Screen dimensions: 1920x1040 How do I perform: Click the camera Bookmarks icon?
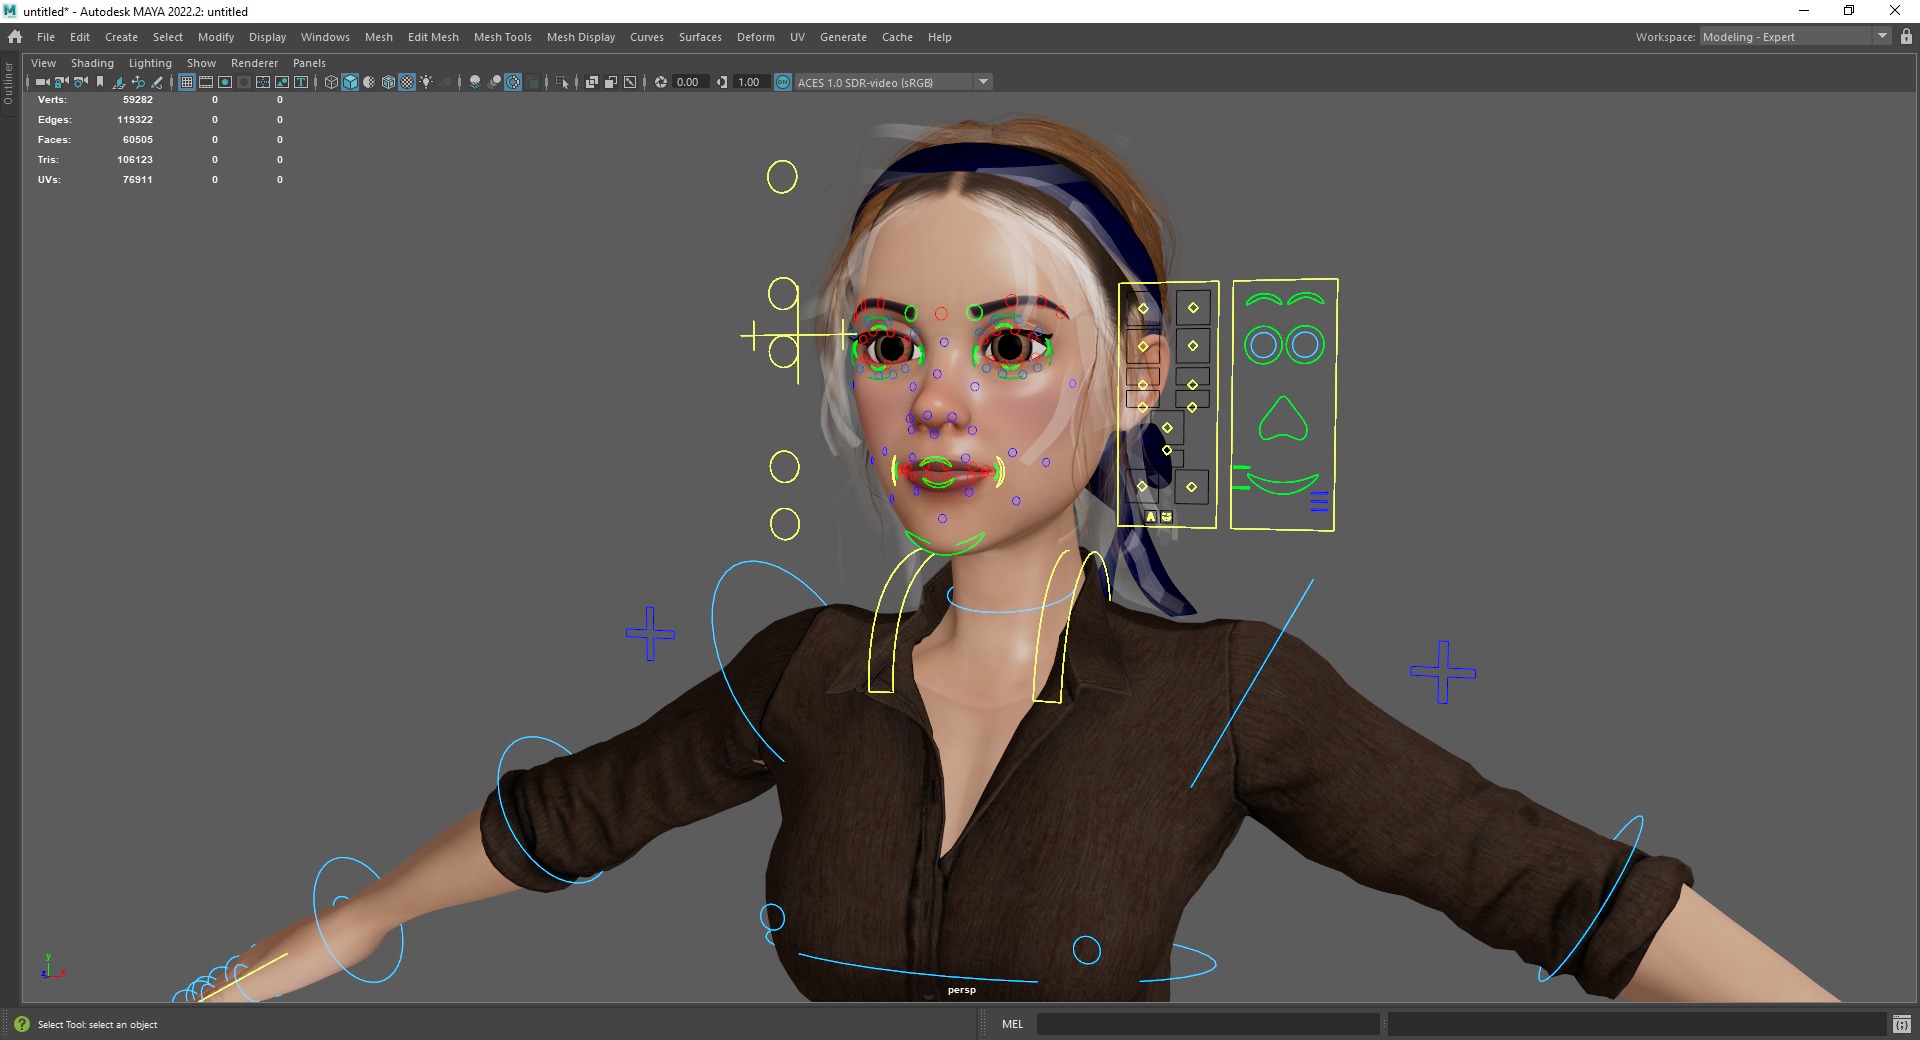[99, 82]
